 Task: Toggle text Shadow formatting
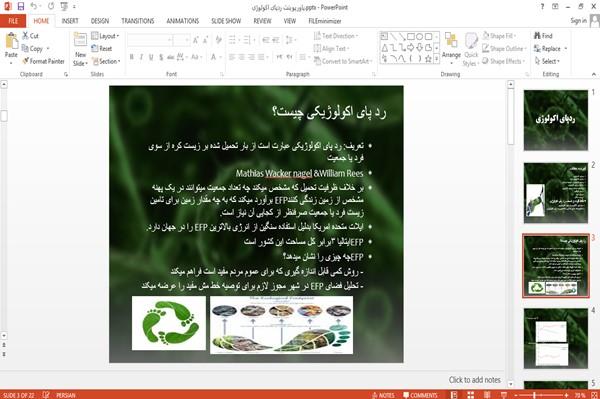point(161,57)
